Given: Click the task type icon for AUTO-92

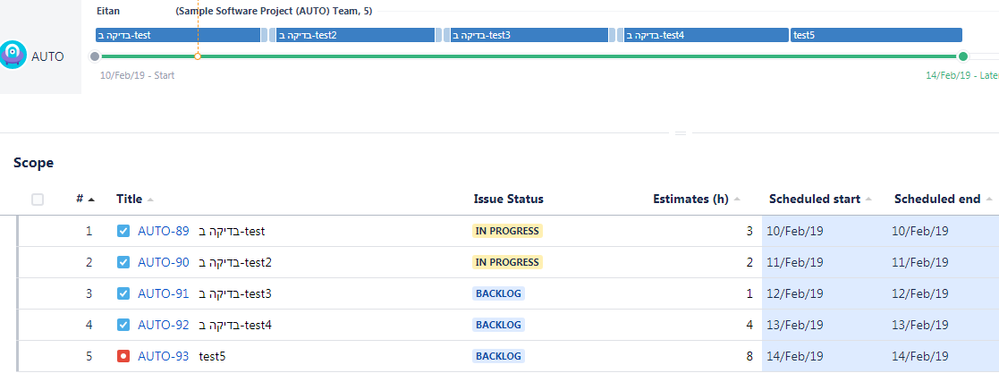Looking at the screenshot, I should pos(124,325).
